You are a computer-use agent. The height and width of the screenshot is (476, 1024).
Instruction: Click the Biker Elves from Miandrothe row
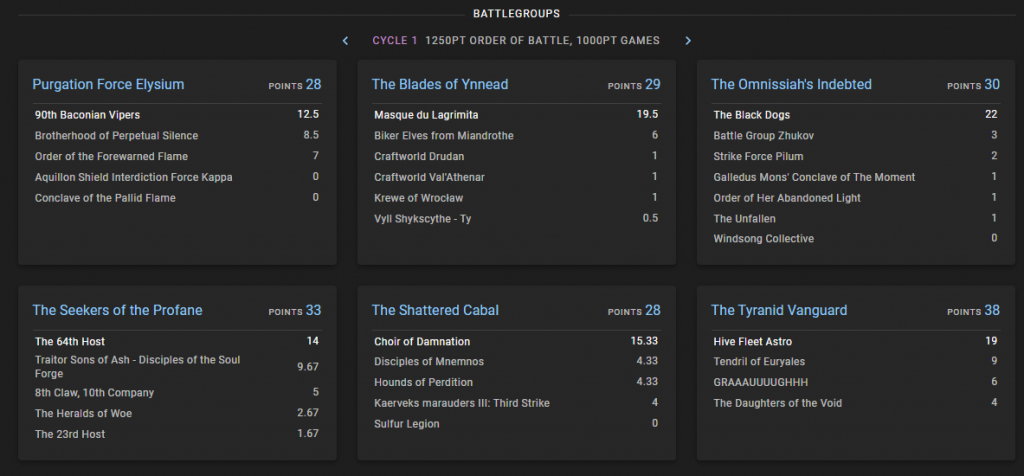tap(446, 136)
